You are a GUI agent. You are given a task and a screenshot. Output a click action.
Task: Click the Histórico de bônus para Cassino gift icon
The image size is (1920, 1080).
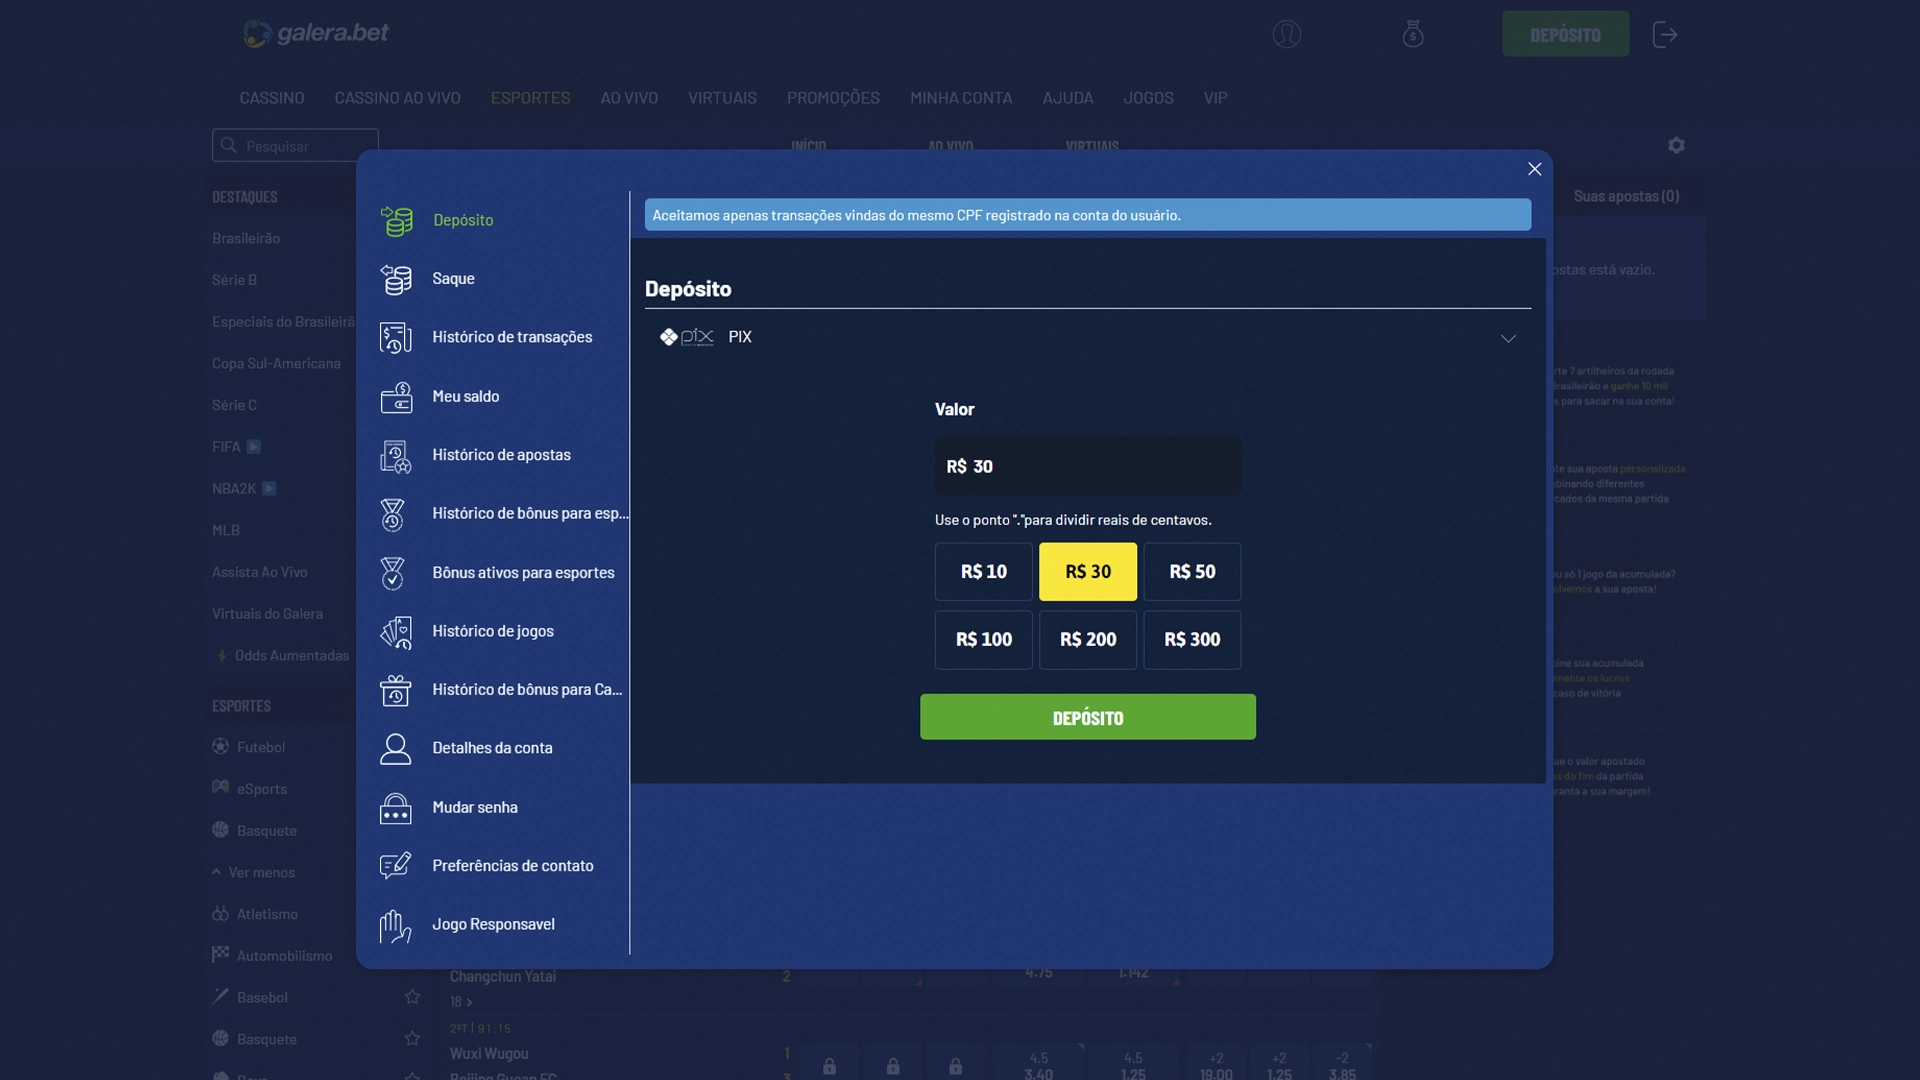coord(396,690)
